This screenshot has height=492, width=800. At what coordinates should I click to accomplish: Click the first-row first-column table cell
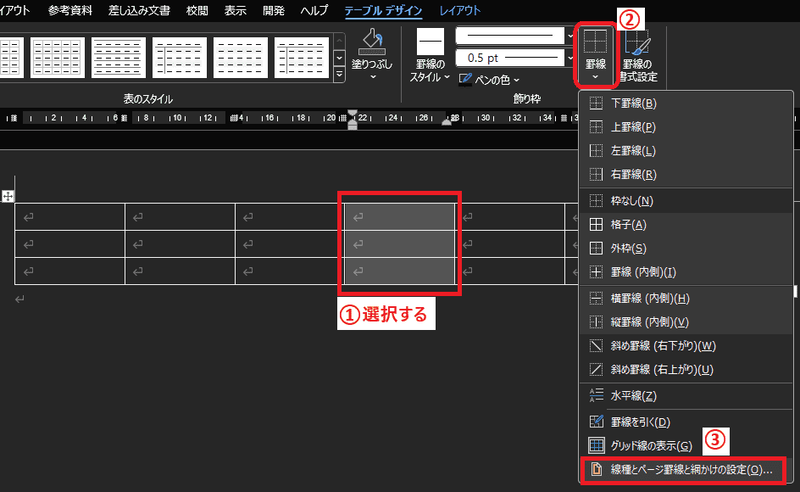tap(69, 217)
